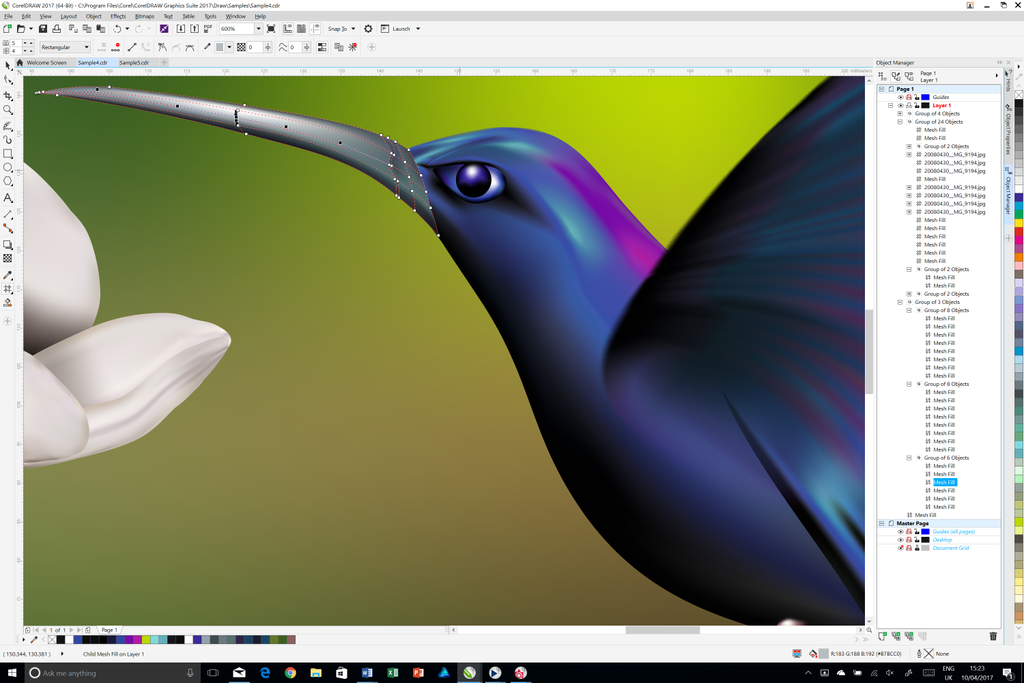Toggle the lock on the Guides layer
The width and height of the screenshot is (1024, 683).
pos(917,97)
